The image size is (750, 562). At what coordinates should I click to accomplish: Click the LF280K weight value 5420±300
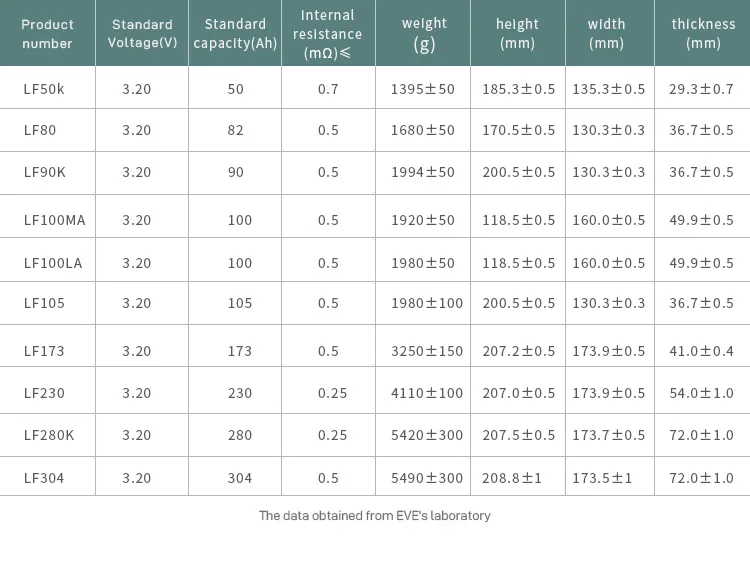[427, 435]
